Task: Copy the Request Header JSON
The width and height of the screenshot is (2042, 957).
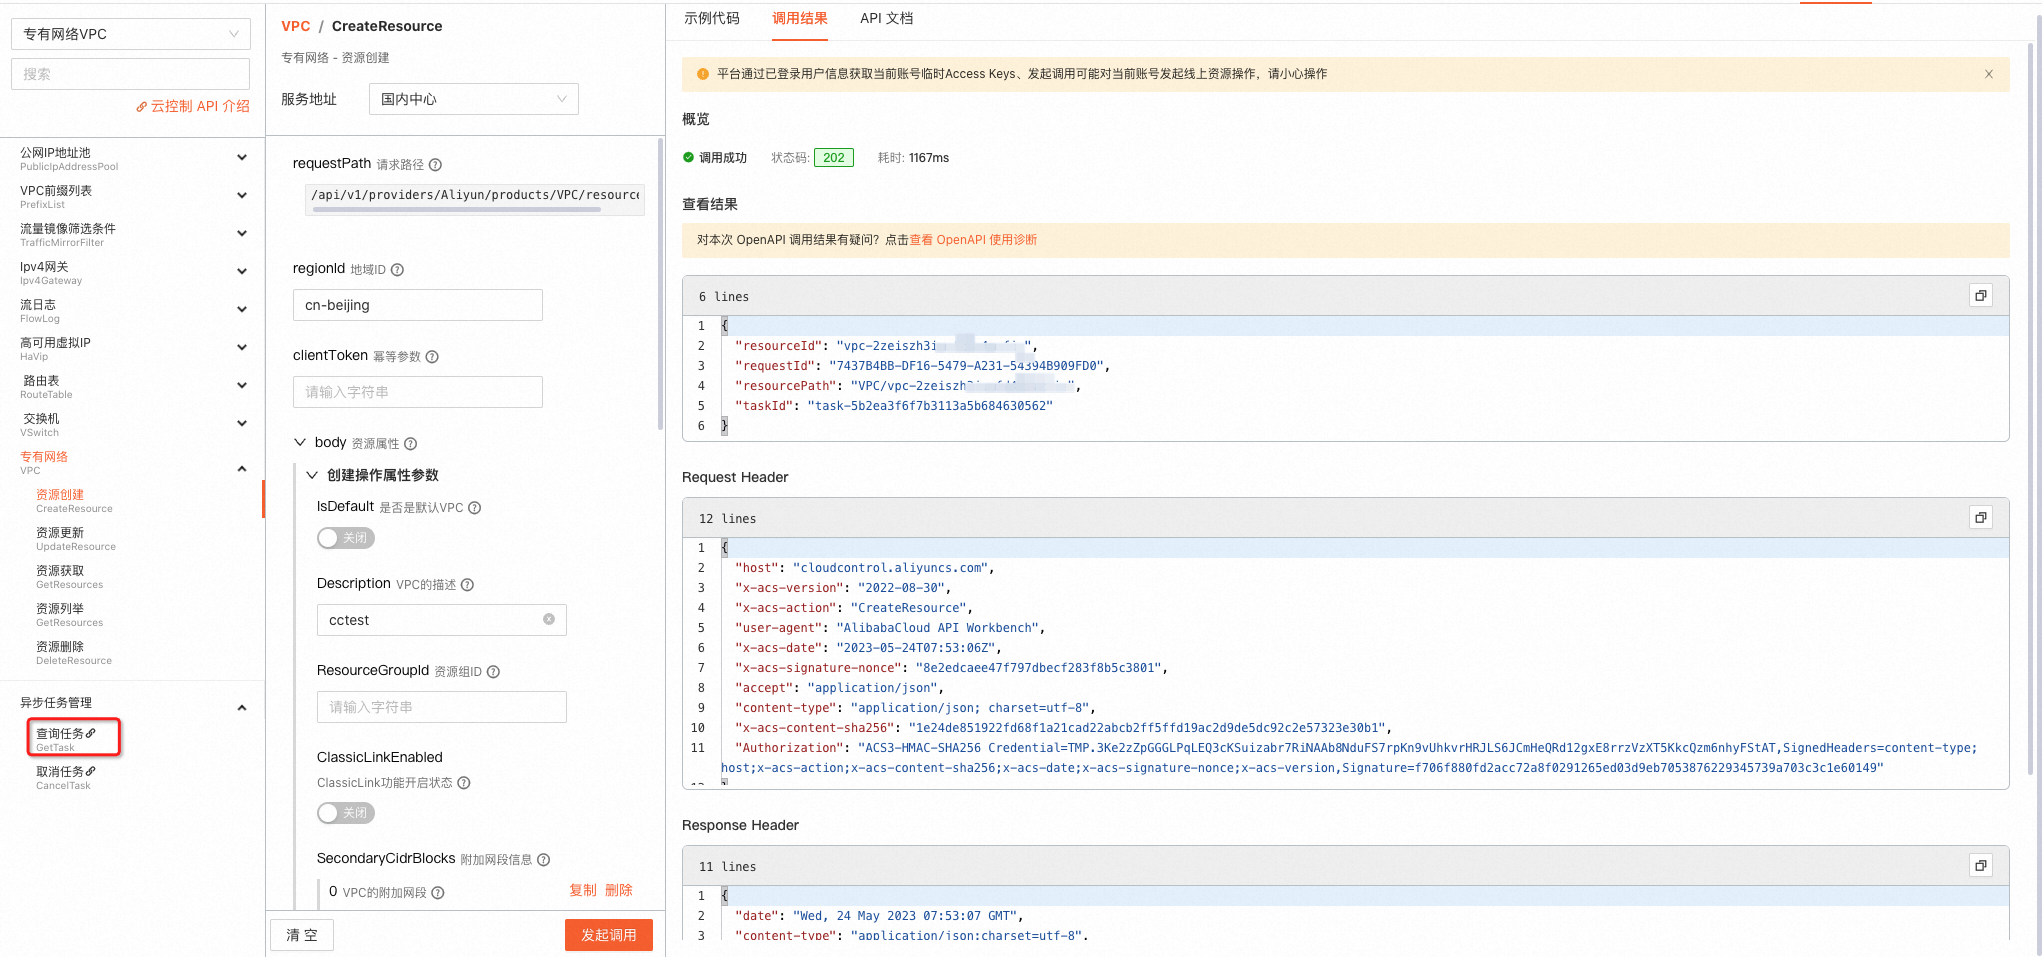Action: 1981,517
